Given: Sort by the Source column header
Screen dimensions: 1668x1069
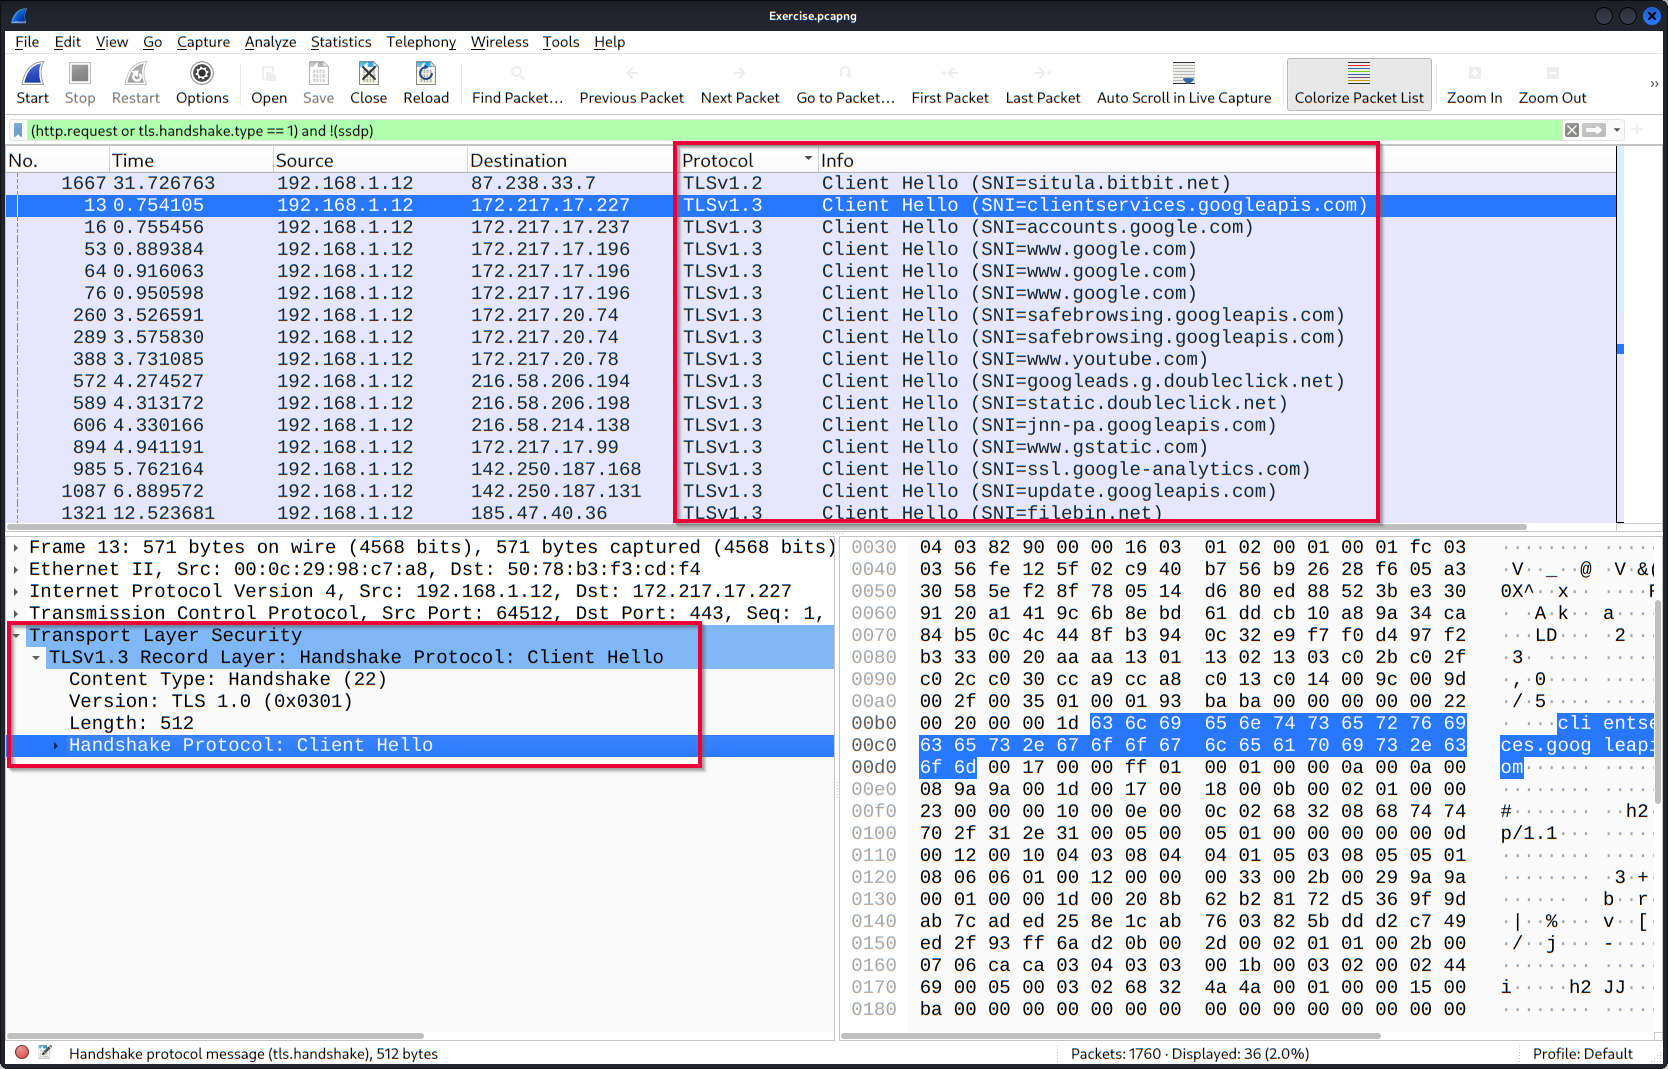Looking at the screenshot, I should point(370,160).
